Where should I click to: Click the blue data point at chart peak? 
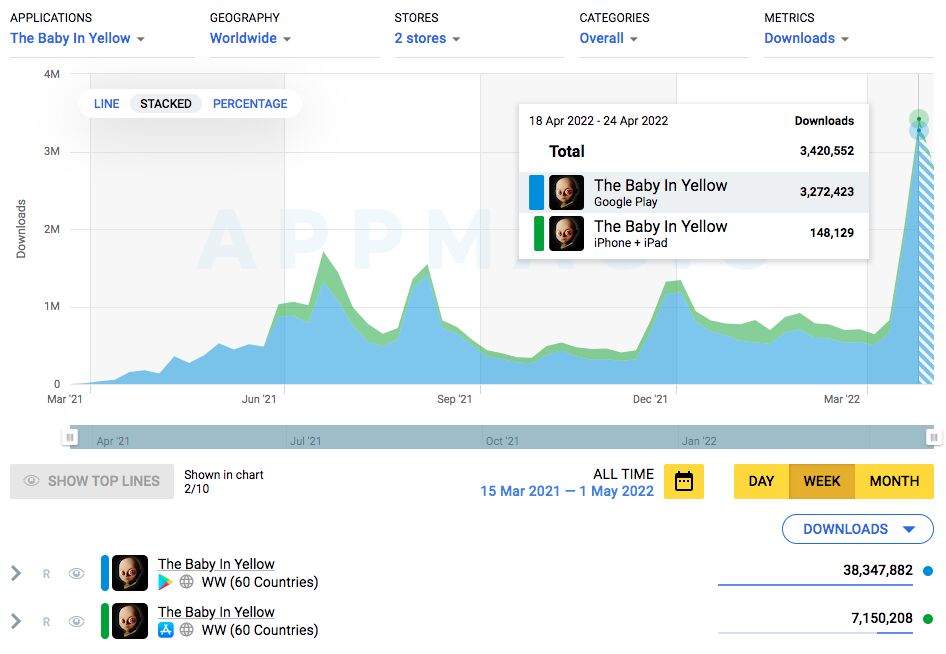coord(919,130)
